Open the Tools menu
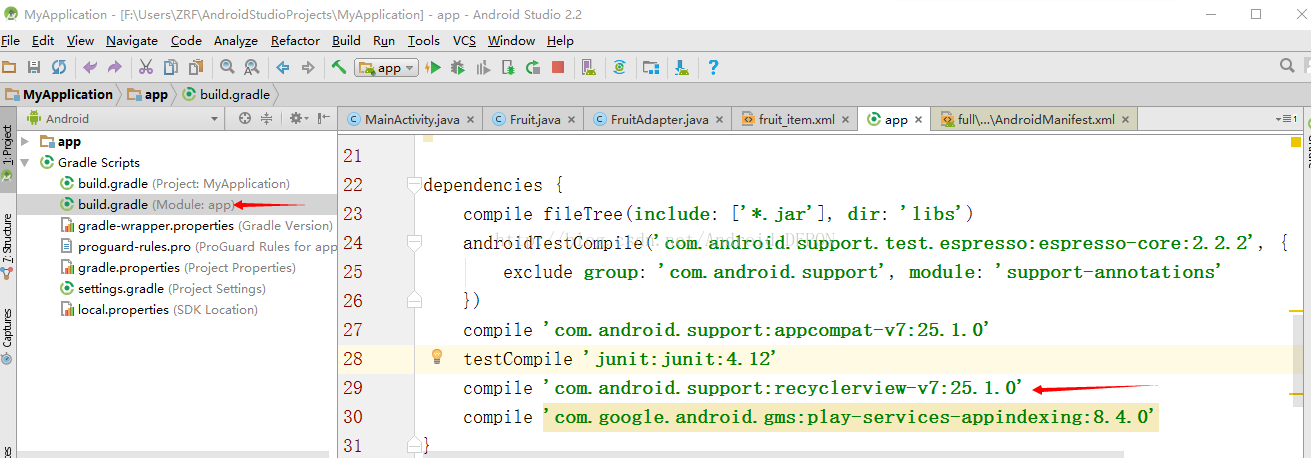Screen dimensions: 1311x458 [424, 41]
